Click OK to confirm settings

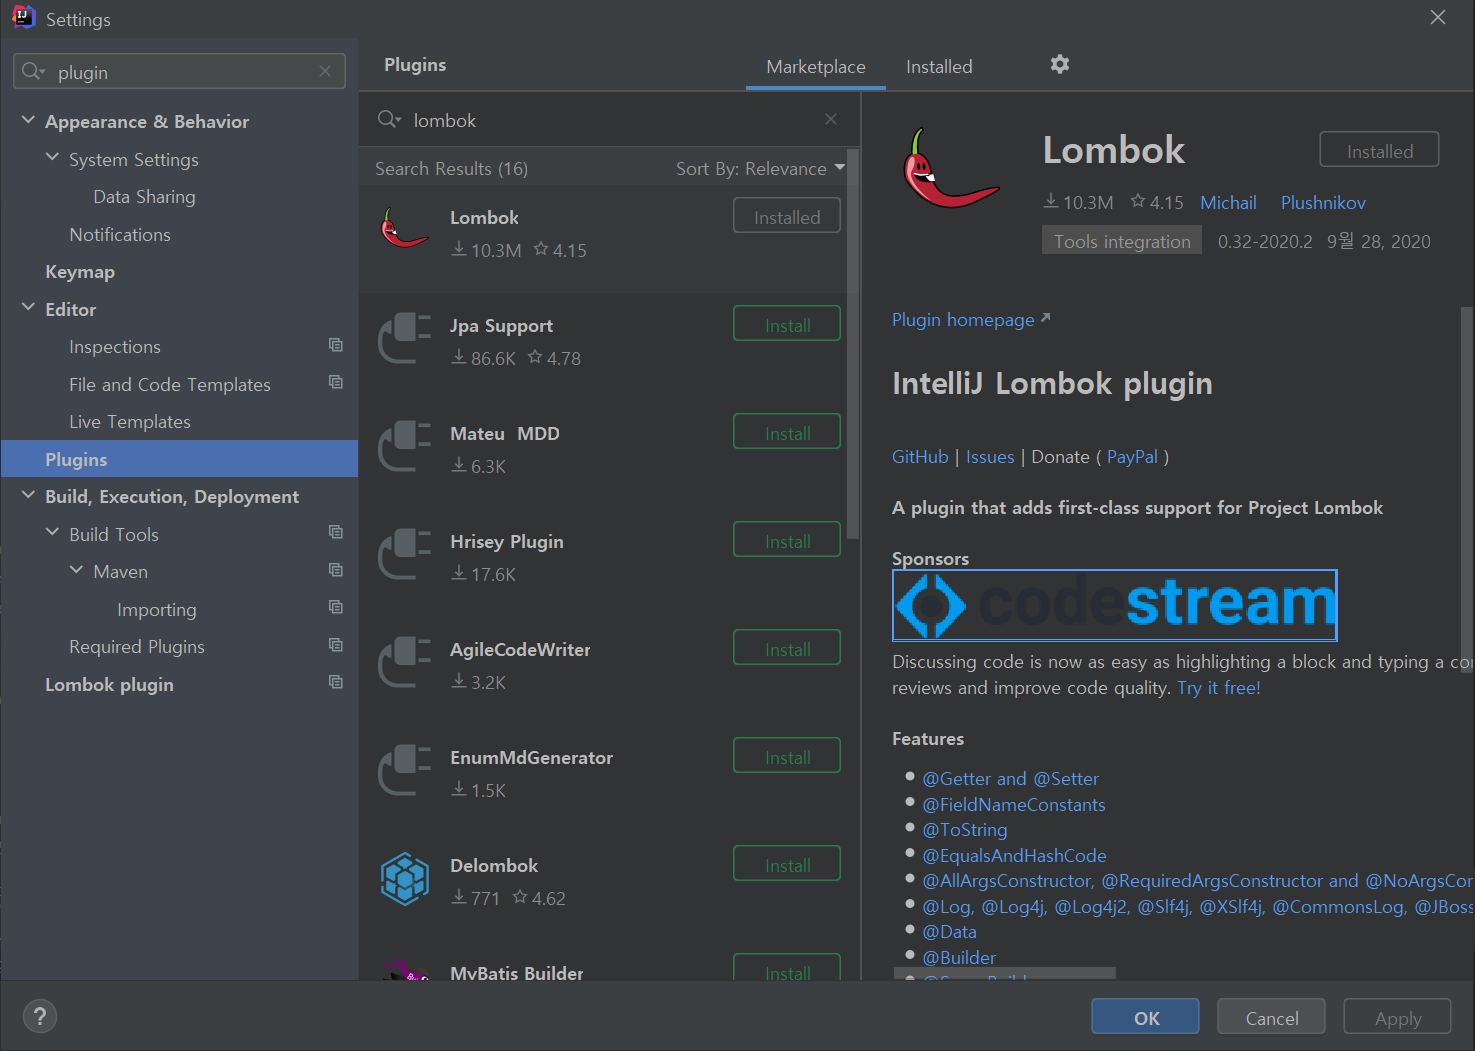pos(1145,1017)
